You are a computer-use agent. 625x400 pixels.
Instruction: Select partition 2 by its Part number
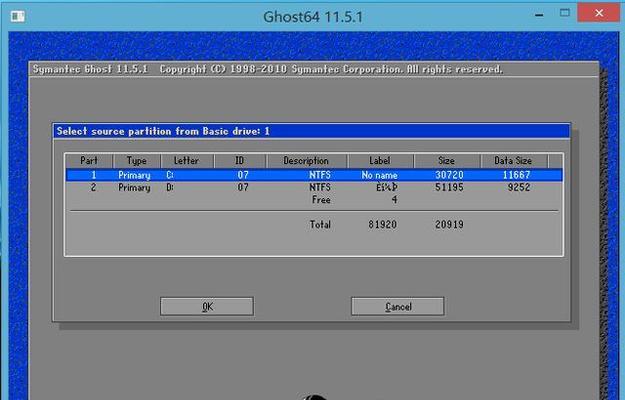click(x=93, y=187)
